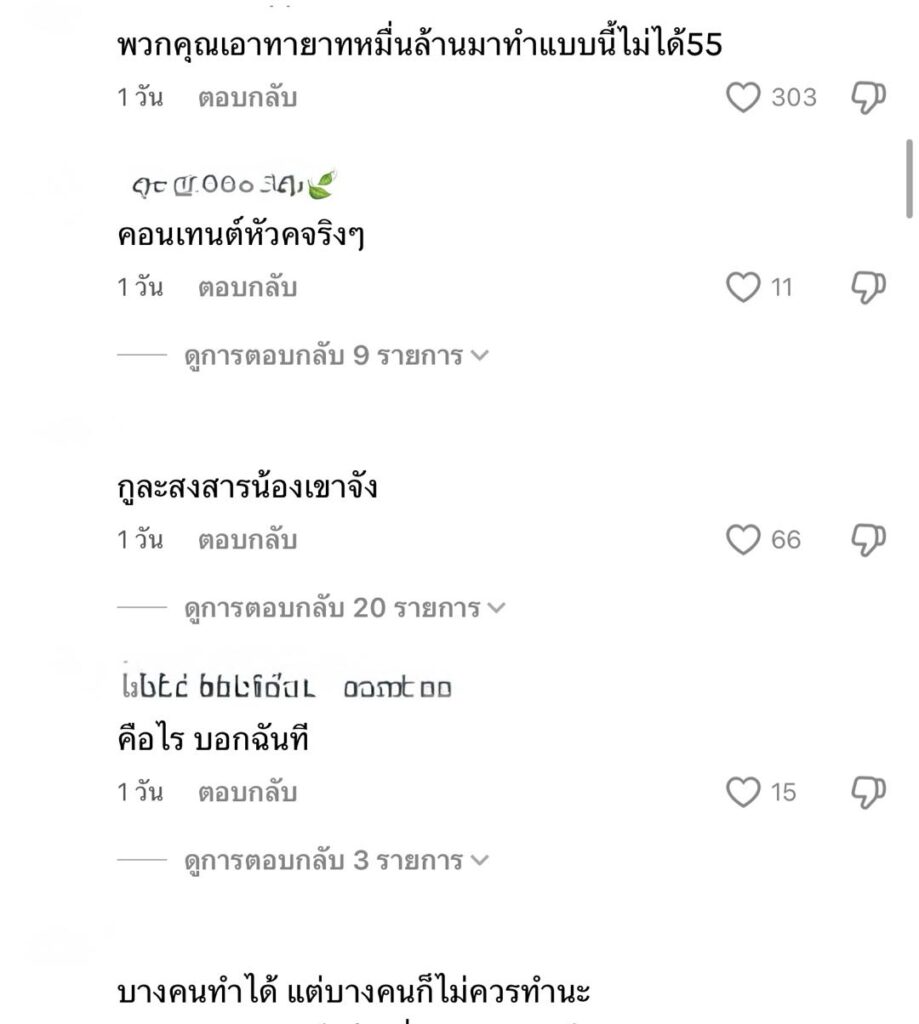Like the comment with 303 likes
This screenshot has width=919, height=1024.
click(743, 98)
